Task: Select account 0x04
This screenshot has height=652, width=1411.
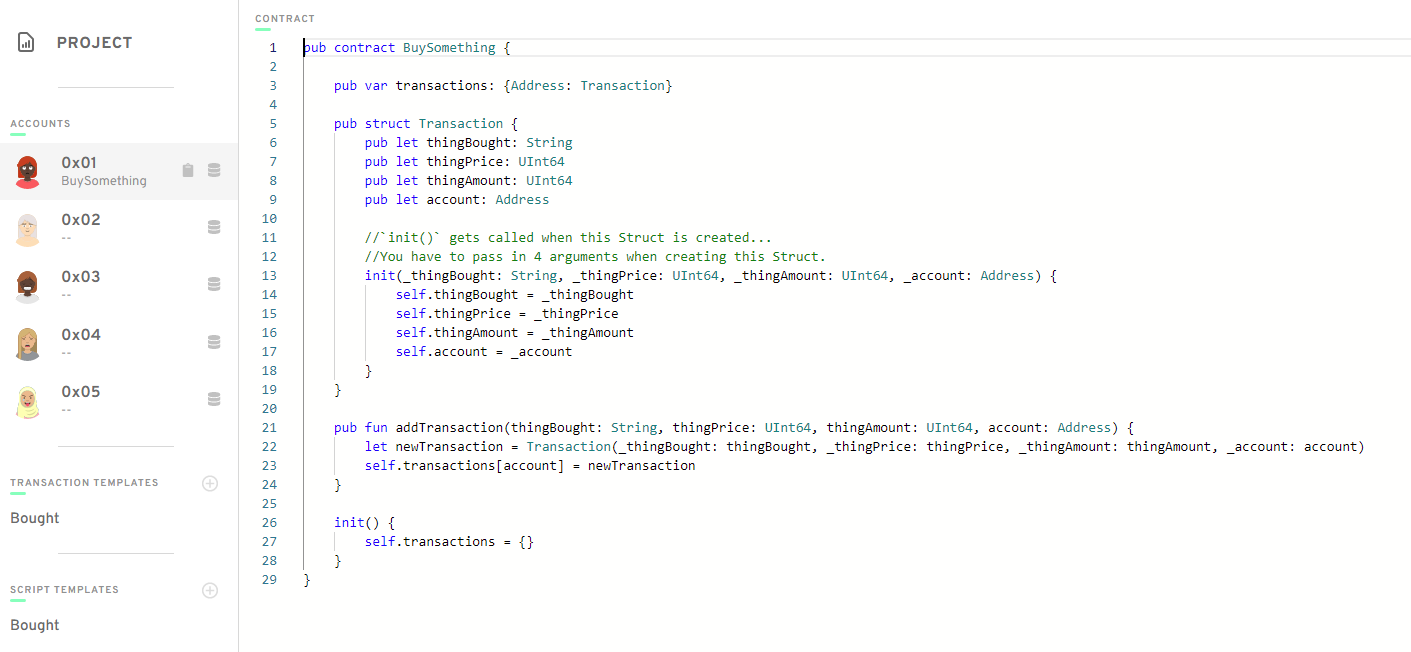Action: pyautogui.click(x=119, y=343)
